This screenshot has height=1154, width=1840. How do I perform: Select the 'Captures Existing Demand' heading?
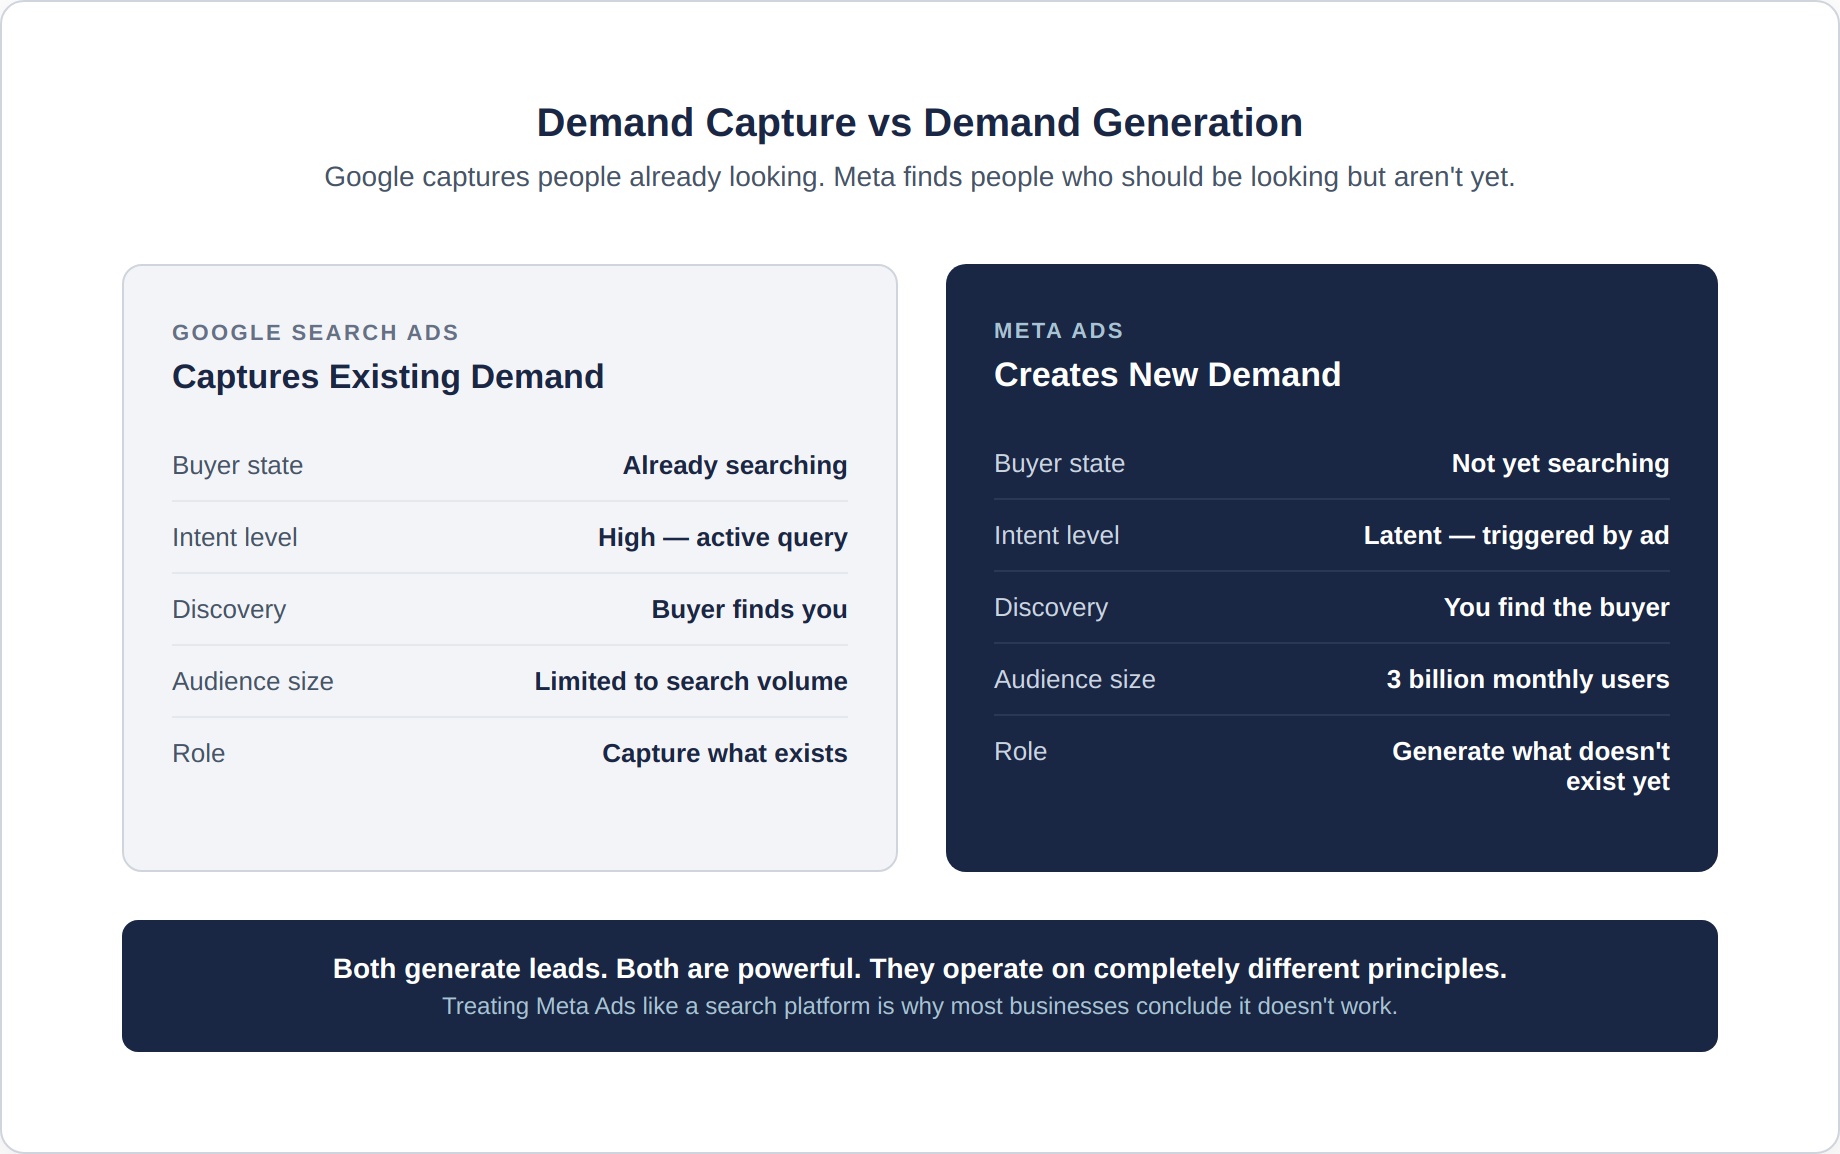[x=388, y=377]
